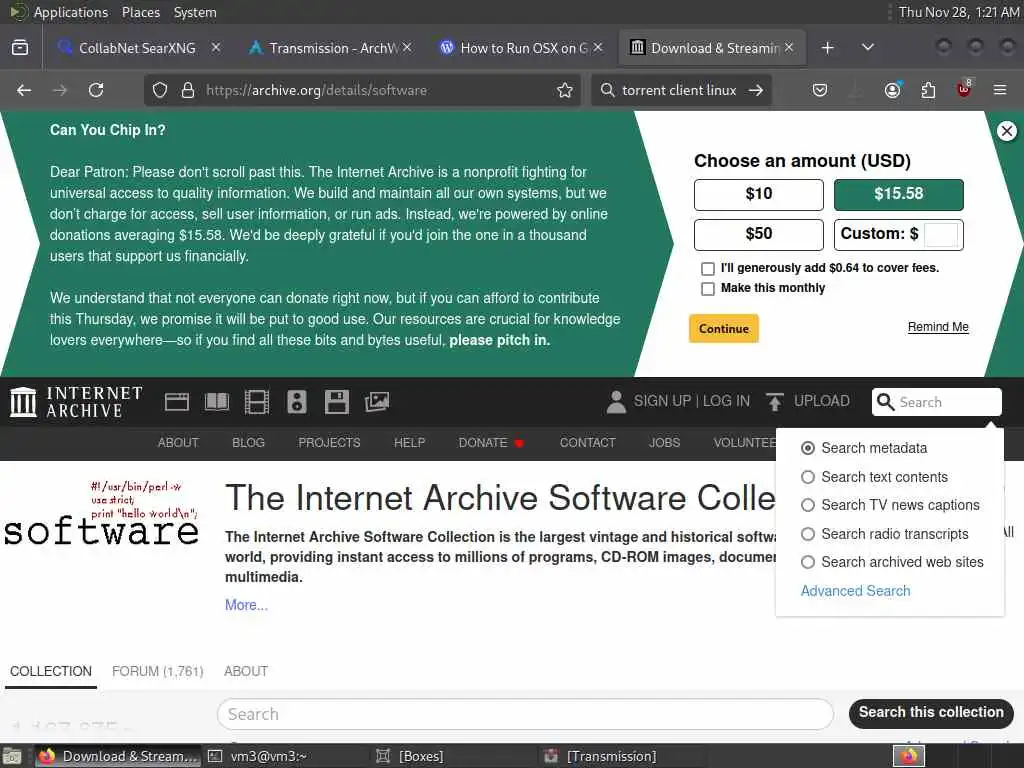Open the Advanced Search link

[855, 591]
